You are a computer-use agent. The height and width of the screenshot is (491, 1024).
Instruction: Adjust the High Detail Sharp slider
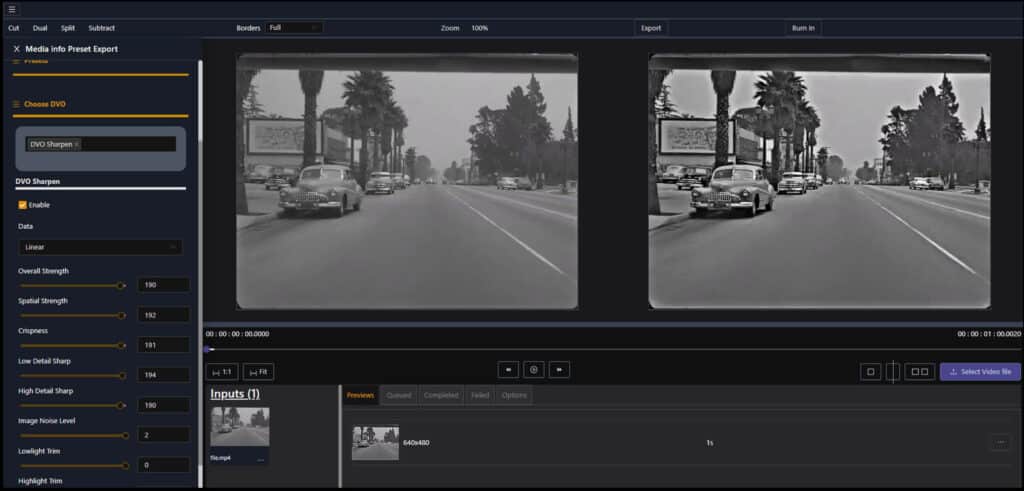click(x=72, y=405)
